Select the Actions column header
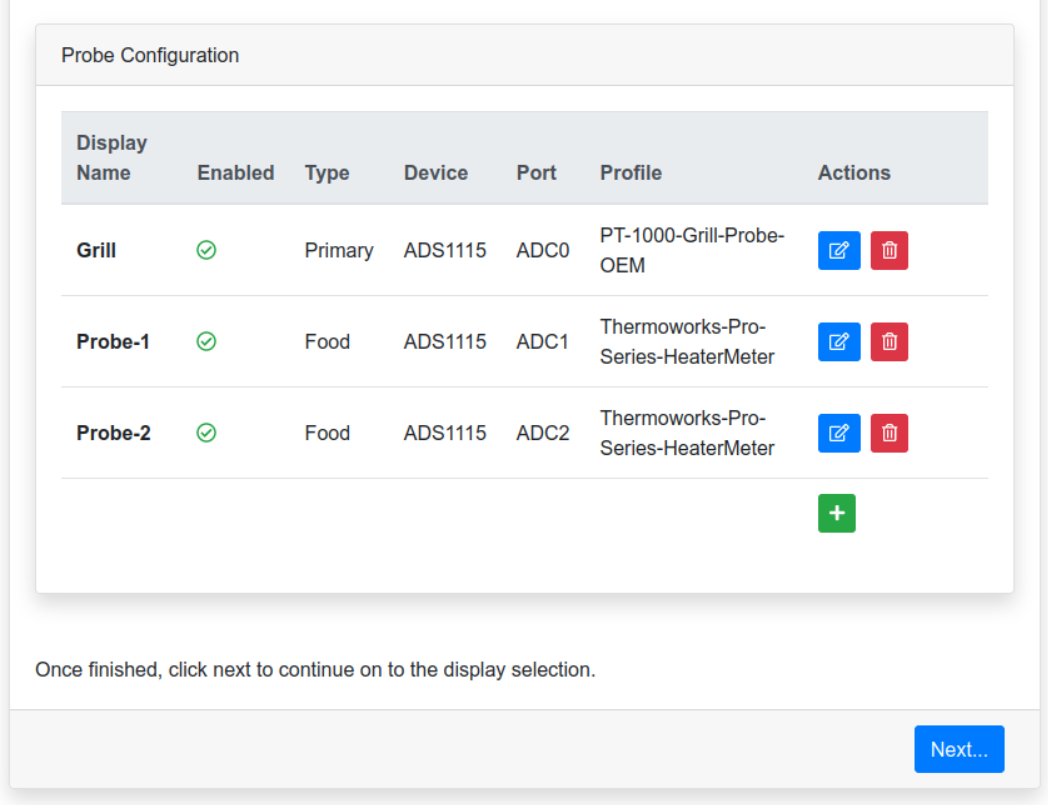Viewport: 1048px width, 805px height. click(x=854, y=173)
